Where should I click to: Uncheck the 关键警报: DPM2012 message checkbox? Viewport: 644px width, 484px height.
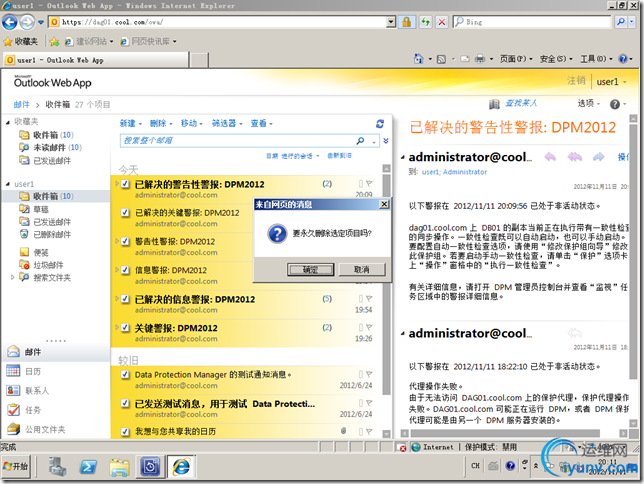tap(125, 327)
